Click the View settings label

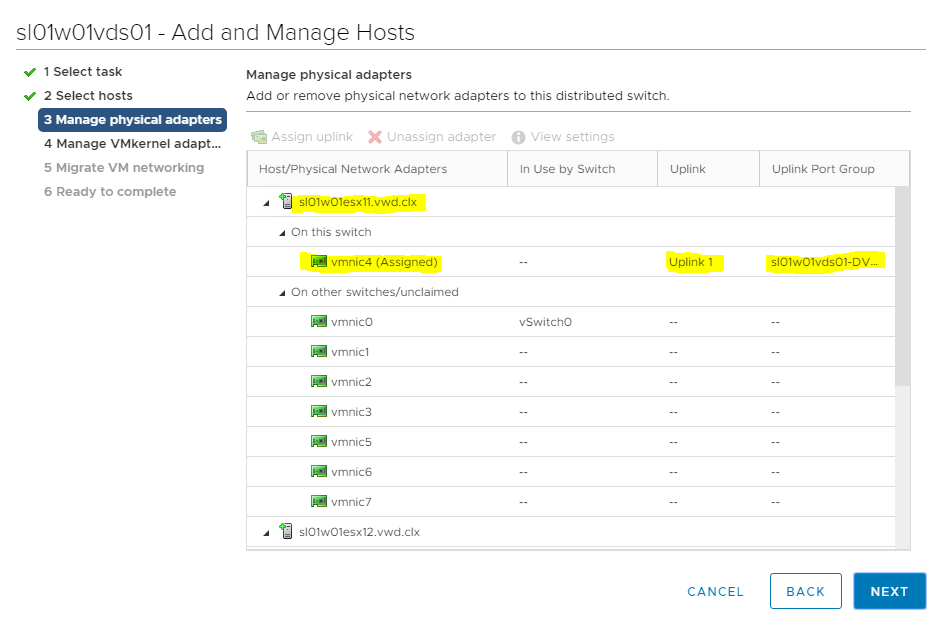coord(573,137)
